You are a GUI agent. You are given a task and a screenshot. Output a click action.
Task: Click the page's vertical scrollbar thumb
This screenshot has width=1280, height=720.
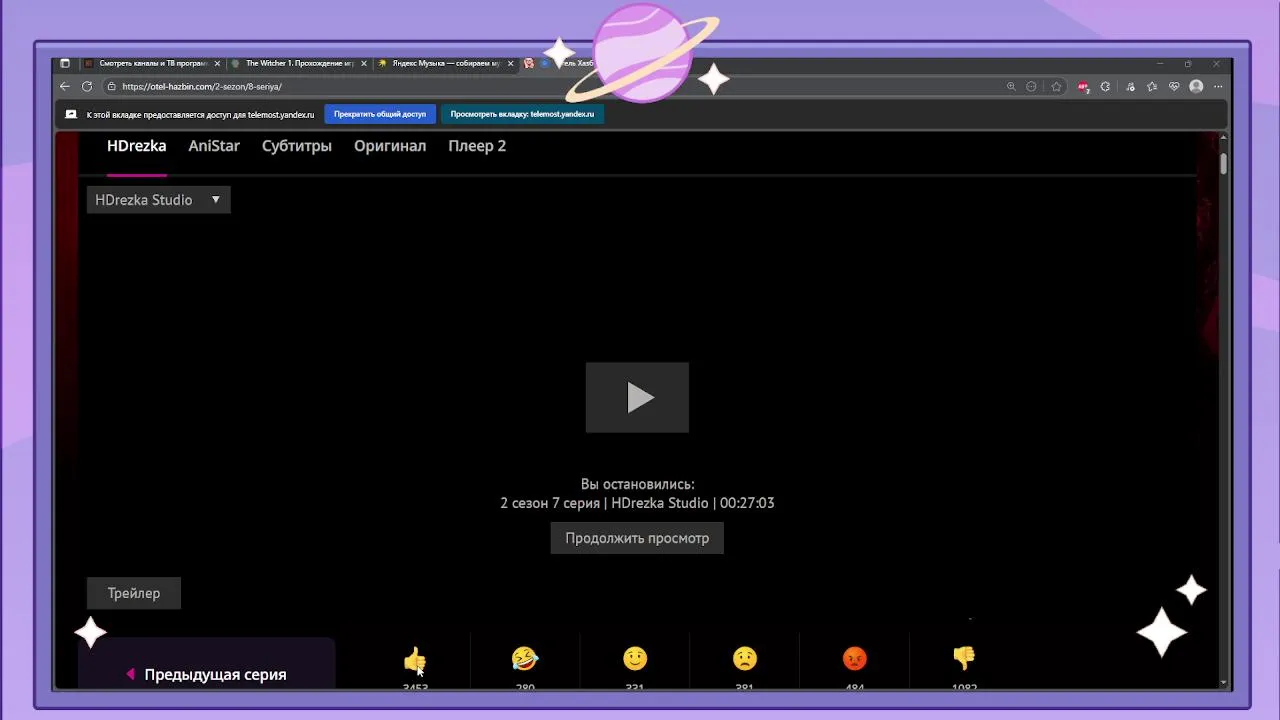coord(1223,163)
